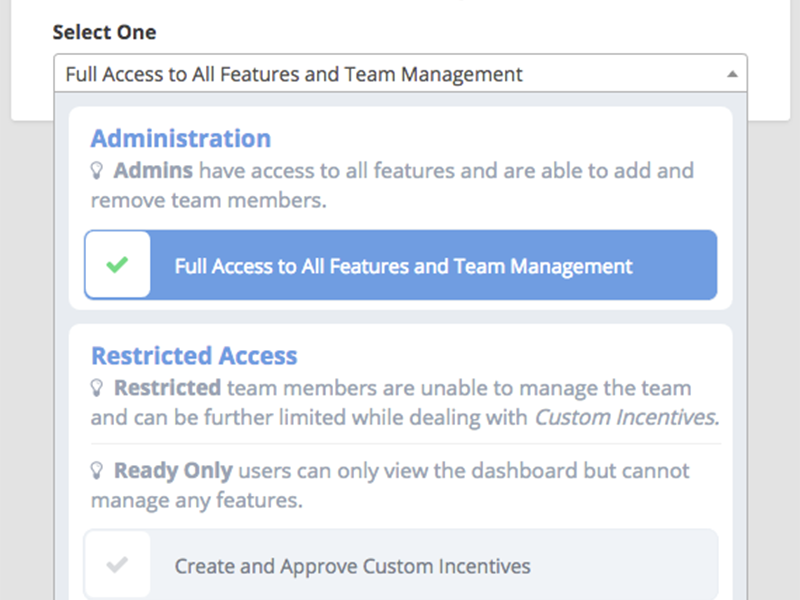This screenshot has height=600, width=800.
Task: Select the Create and Approve Custom Incentives option label
Action: [x=352, y=566]
